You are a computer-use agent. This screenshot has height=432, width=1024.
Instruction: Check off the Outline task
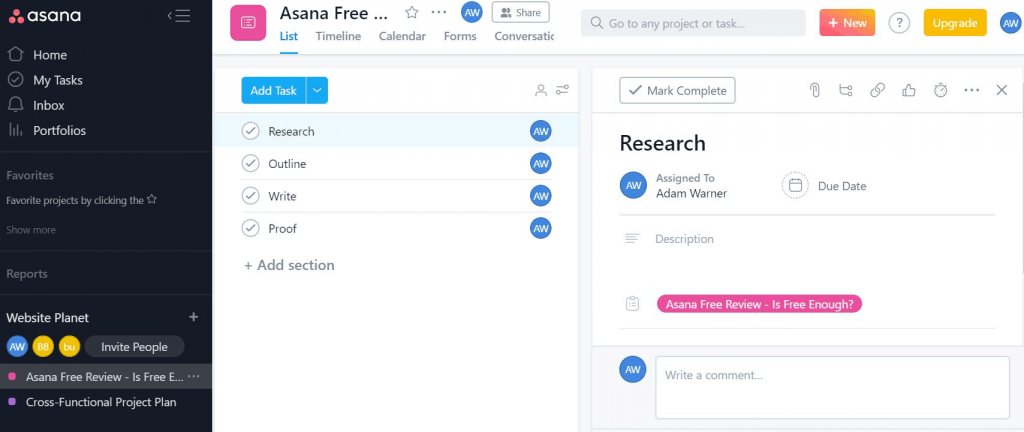tap(251, 163)
